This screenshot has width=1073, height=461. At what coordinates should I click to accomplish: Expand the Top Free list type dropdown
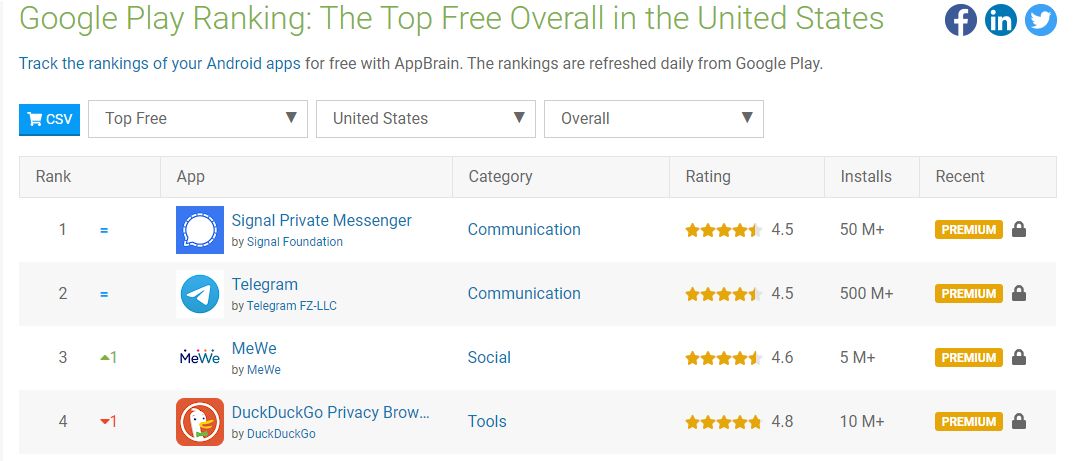[198, 119]
